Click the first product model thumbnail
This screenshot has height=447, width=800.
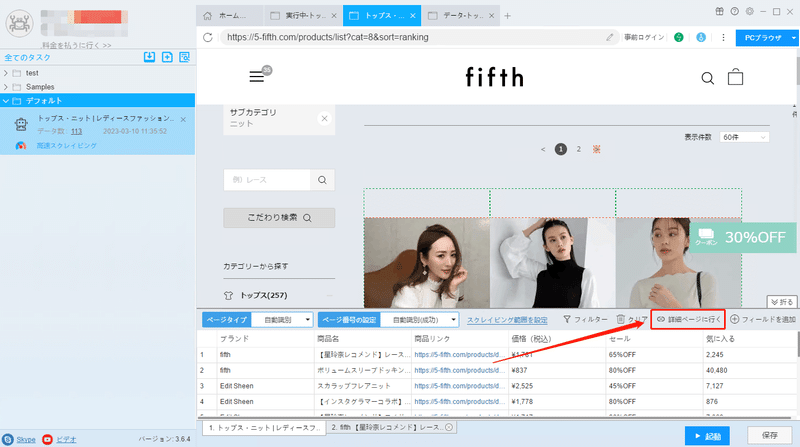(x=427, y=263)
